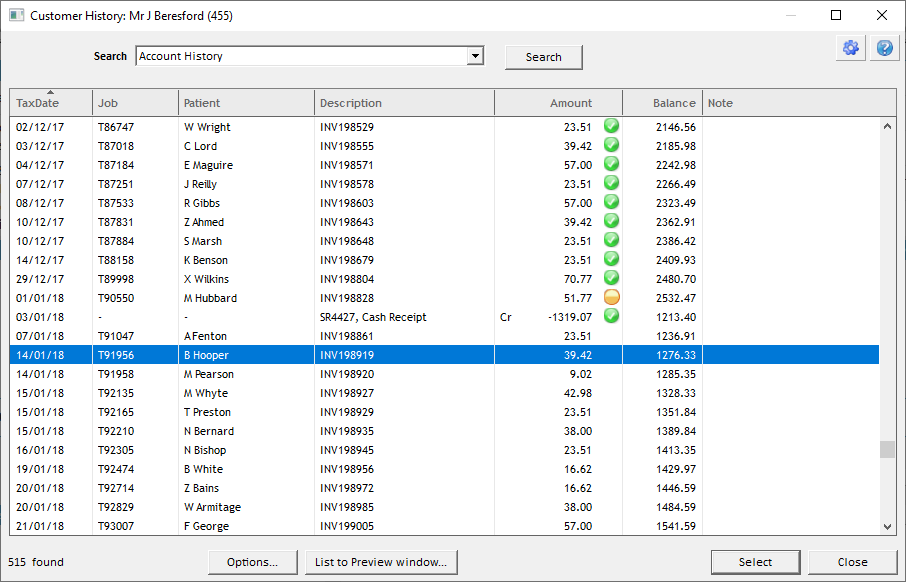Click the blue help question mark icon

[884, 48]
